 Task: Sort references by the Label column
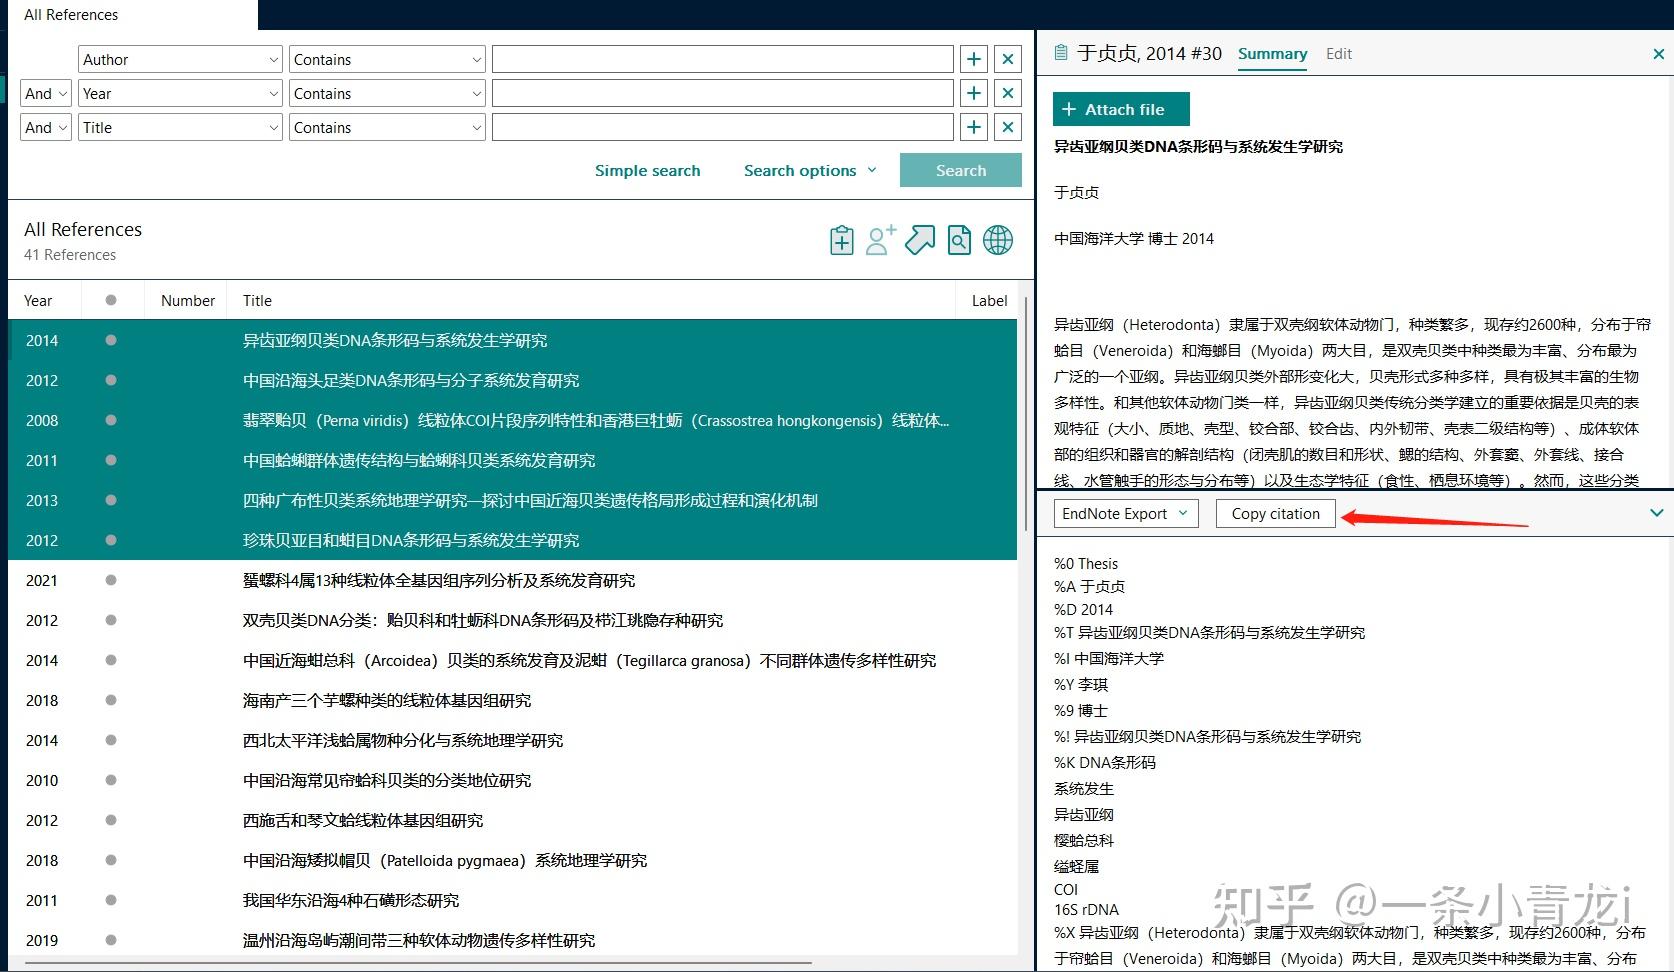click(990, 301)
